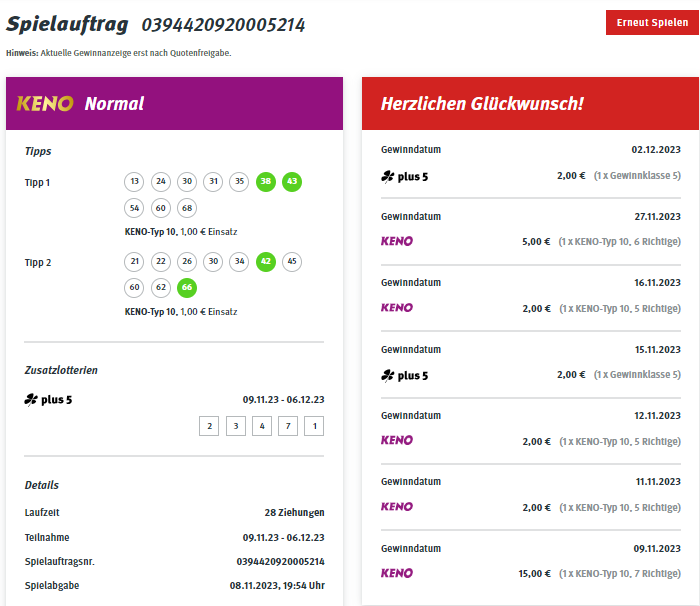700x606 pixels.
Task: Click the KENO logo in purple header
Action: click(45, 104)
